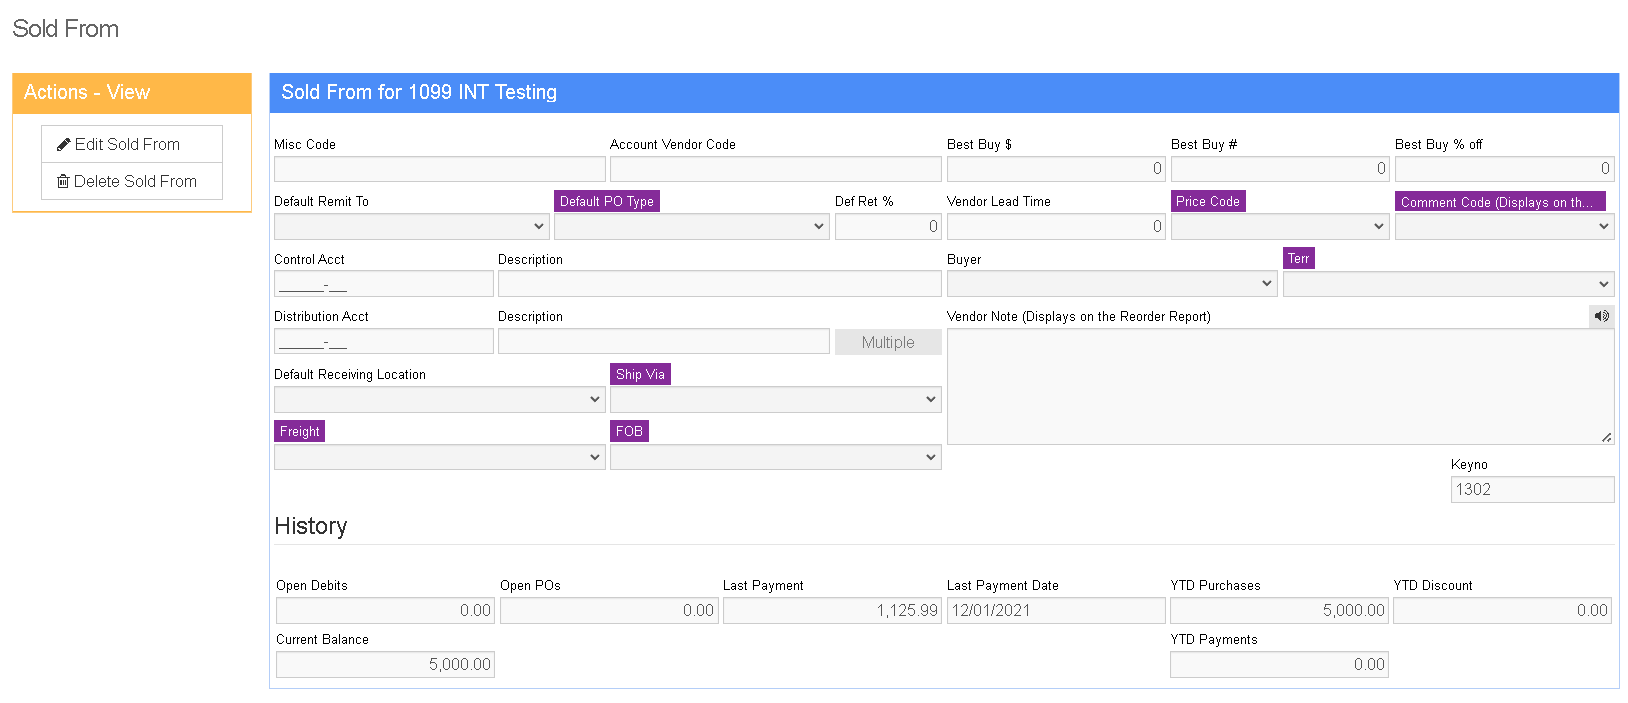The width and height of the screenshot is (1628, 703).
Task: Click the Account Vendor Code field
Action: [775, 169]
